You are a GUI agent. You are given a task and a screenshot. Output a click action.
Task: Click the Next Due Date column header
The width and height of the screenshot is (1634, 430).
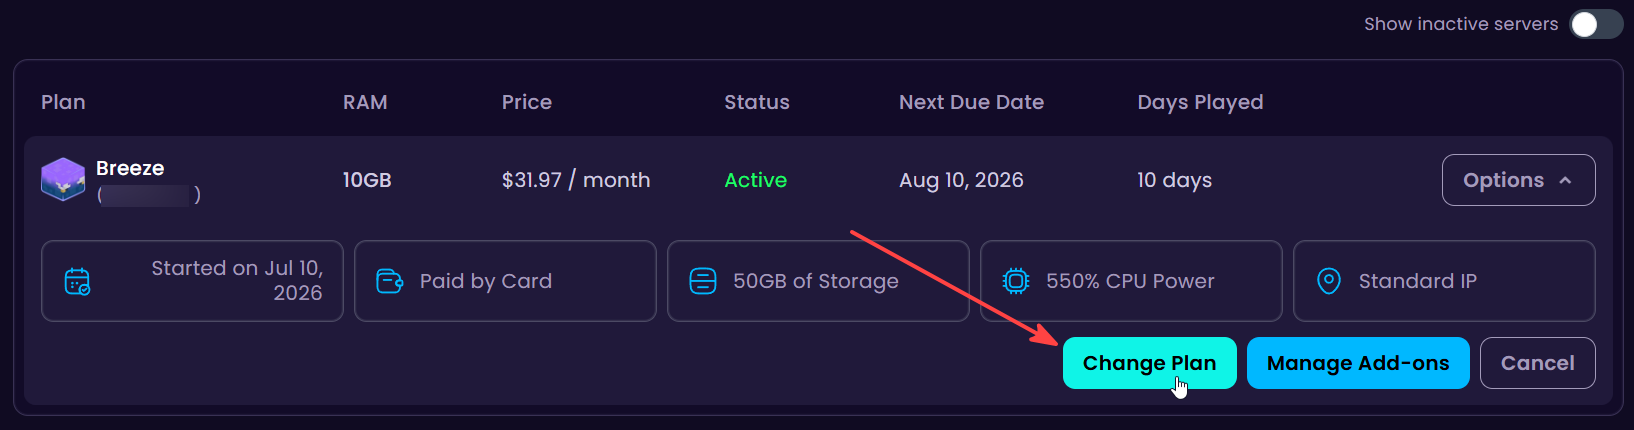971,102
